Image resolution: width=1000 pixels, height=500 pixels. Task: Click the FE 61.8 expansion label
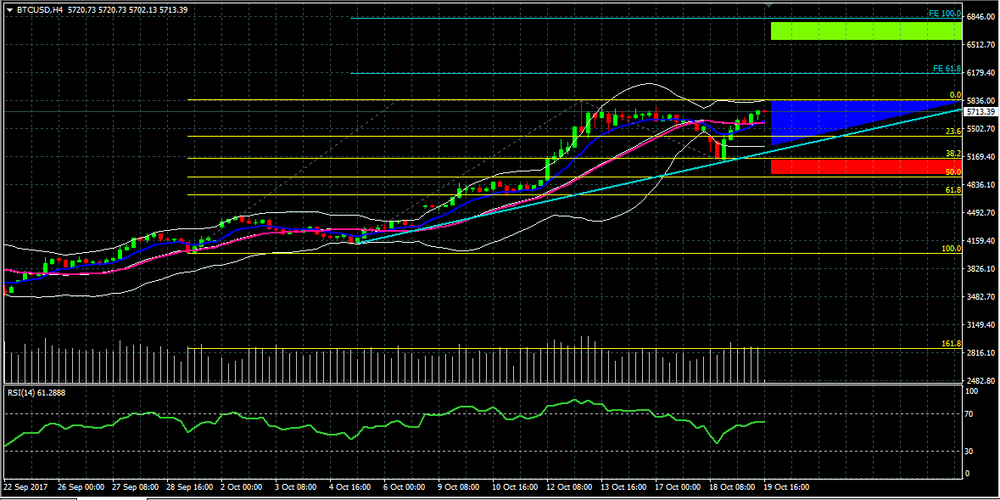[946, 69]
